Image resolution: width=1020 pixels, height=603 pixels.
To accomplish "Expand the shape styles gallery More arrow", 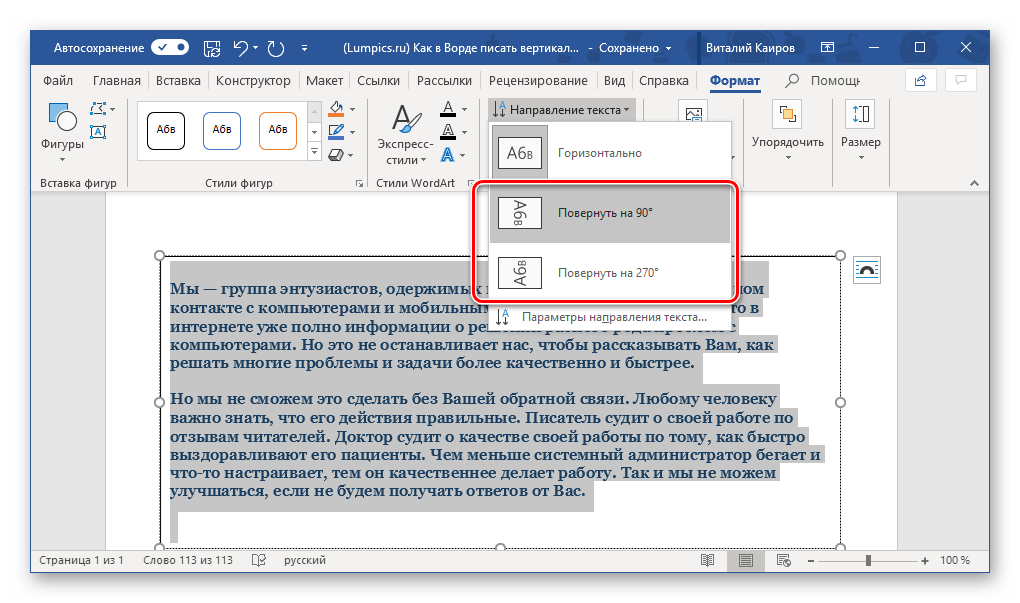I will tap(314, 152).
